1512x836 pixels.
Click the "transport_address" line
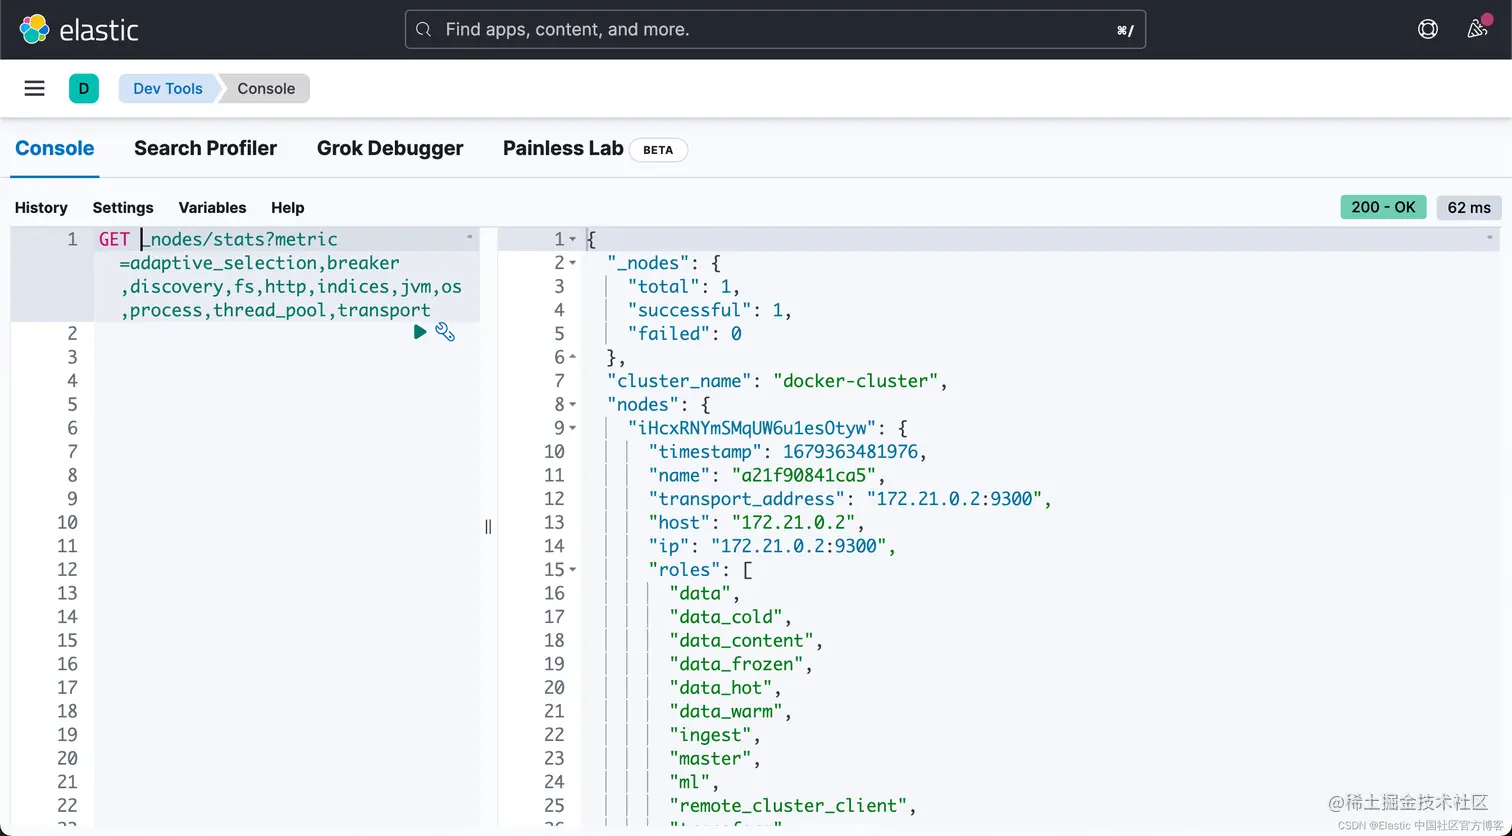849,499
